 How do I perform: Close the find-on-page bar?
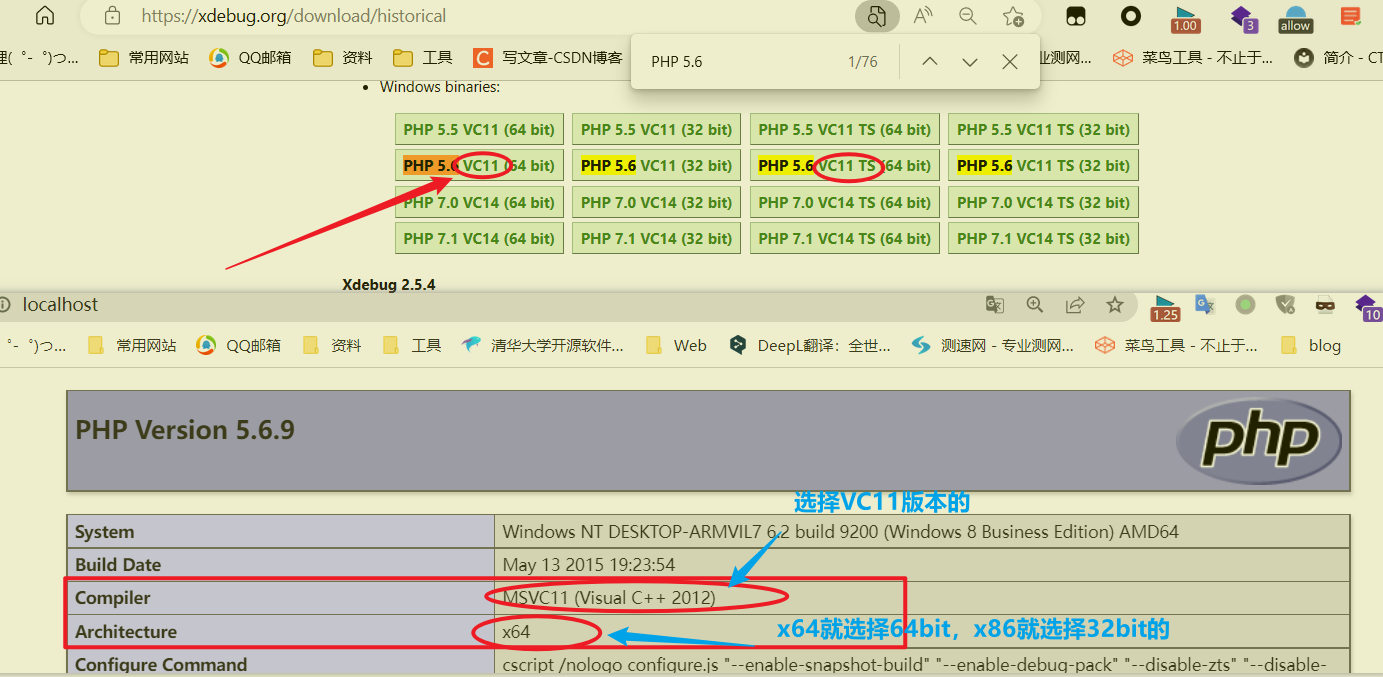click(x=1010, y=62)
